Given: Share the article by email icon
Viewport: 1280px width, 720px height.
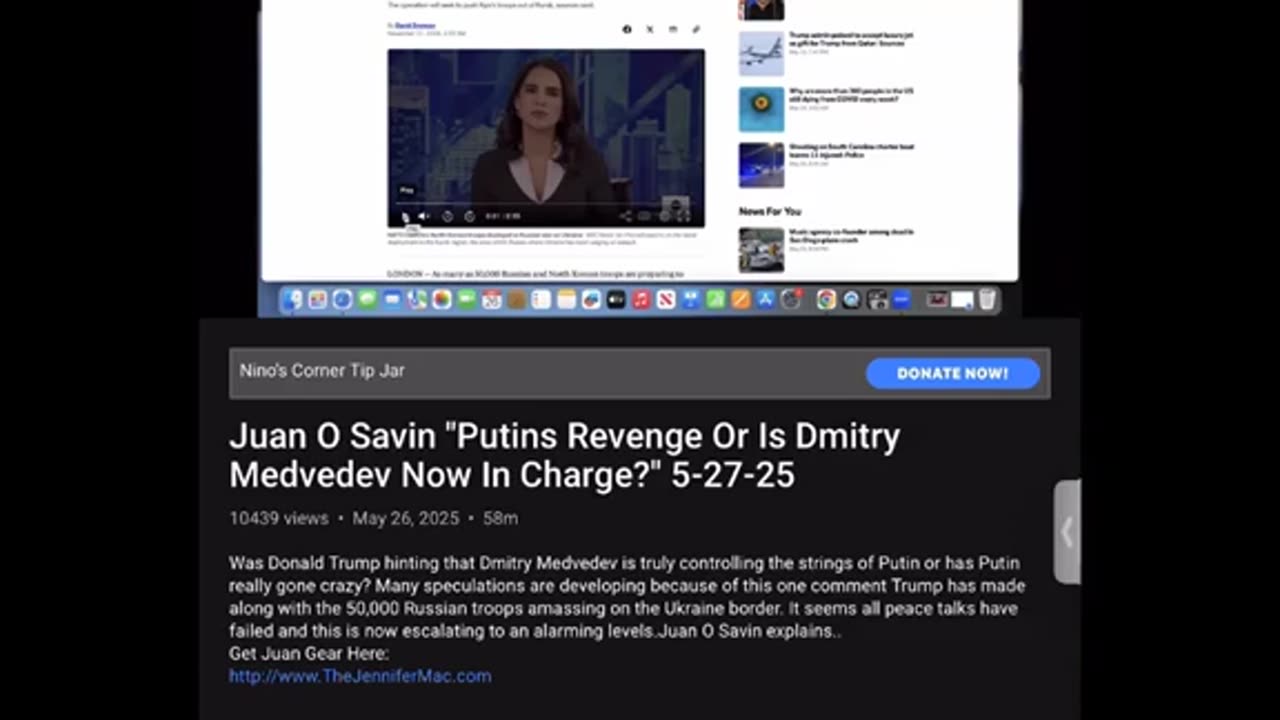Looking at the screenshot, I should 673,30.
